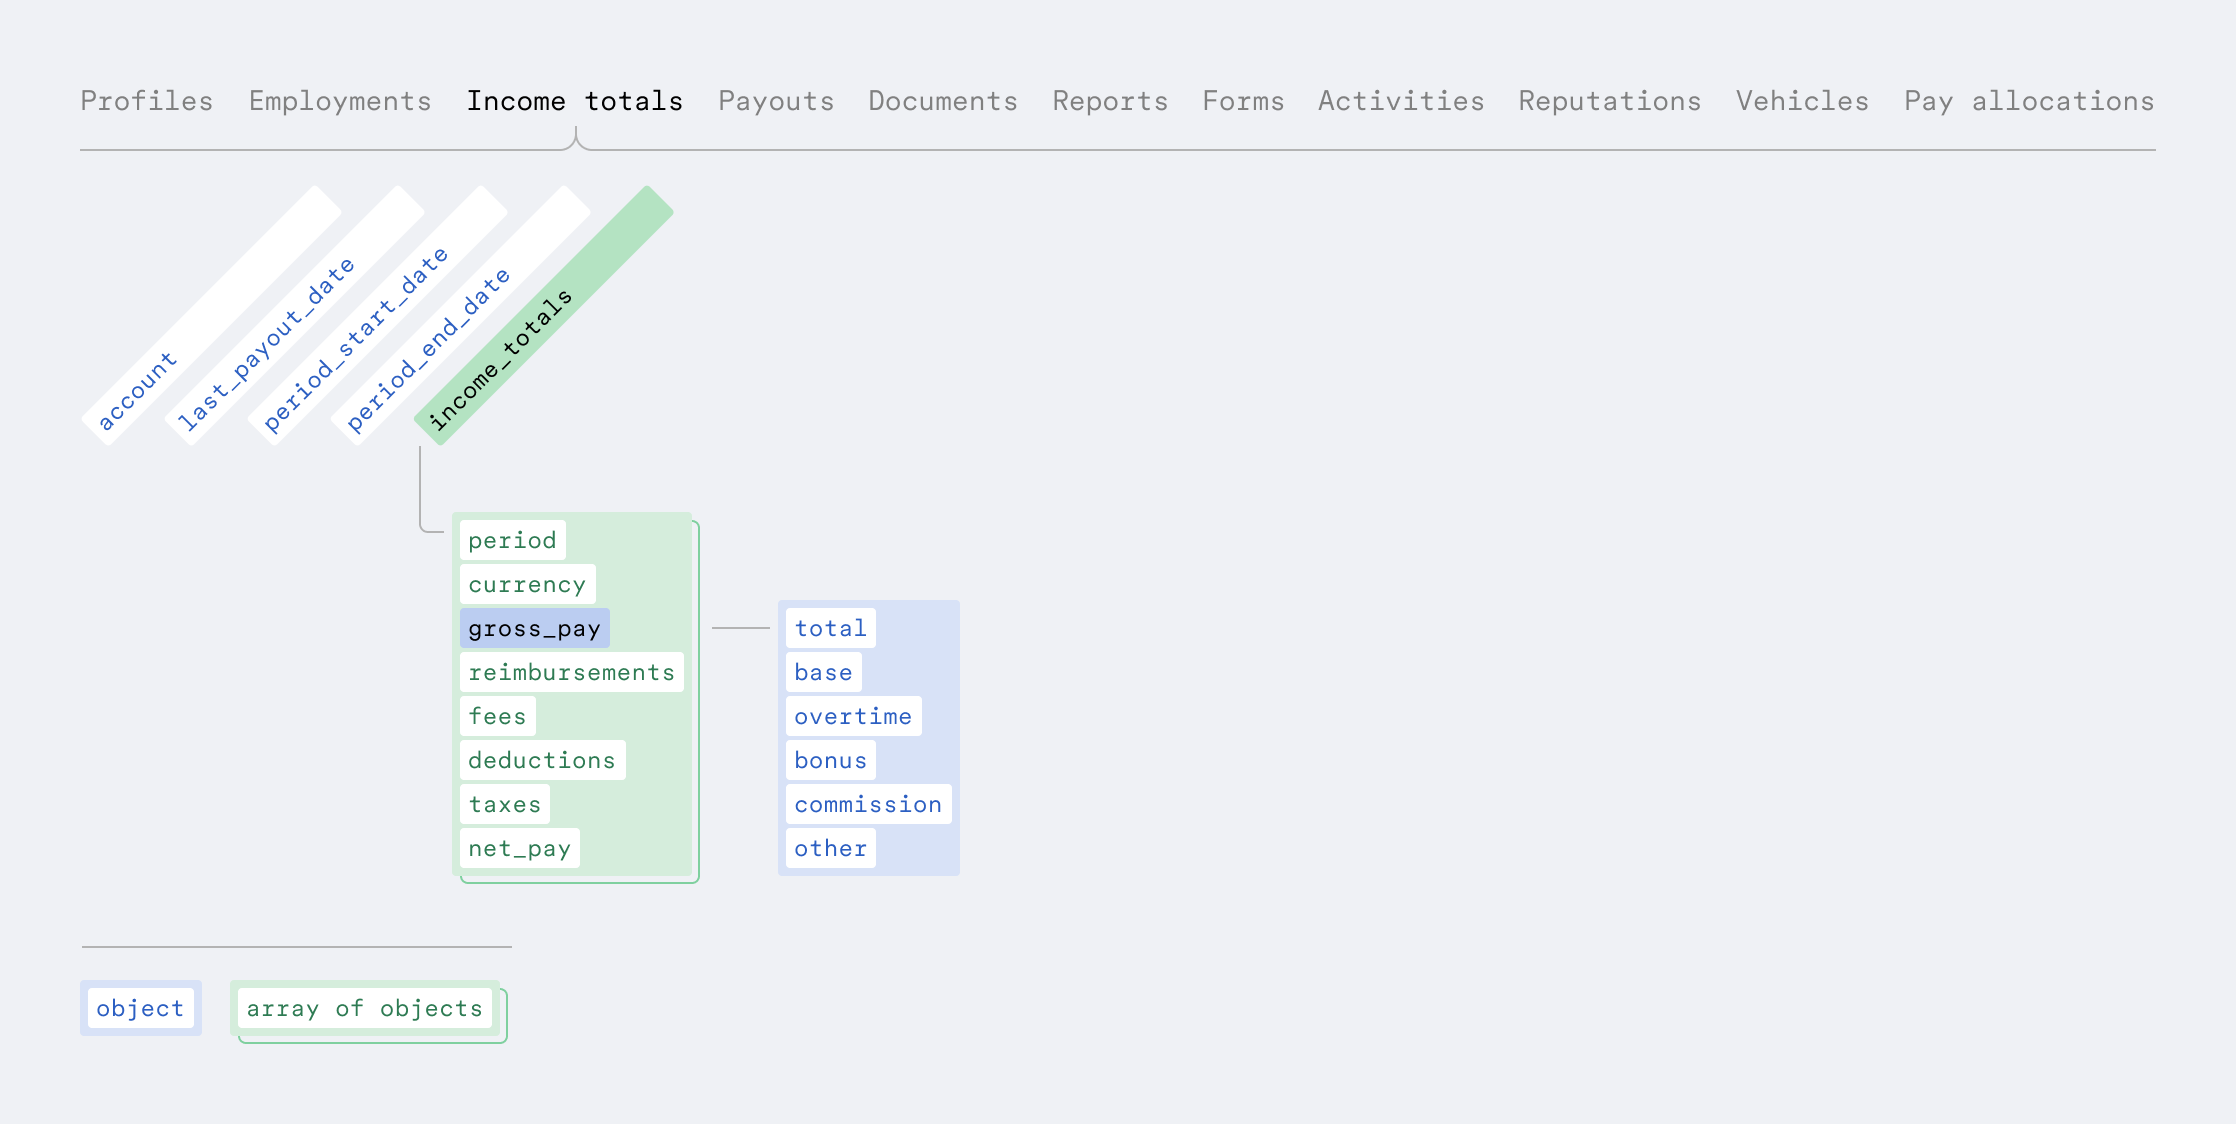
Task: Select the net_pay property
Action: click(519, 848)
